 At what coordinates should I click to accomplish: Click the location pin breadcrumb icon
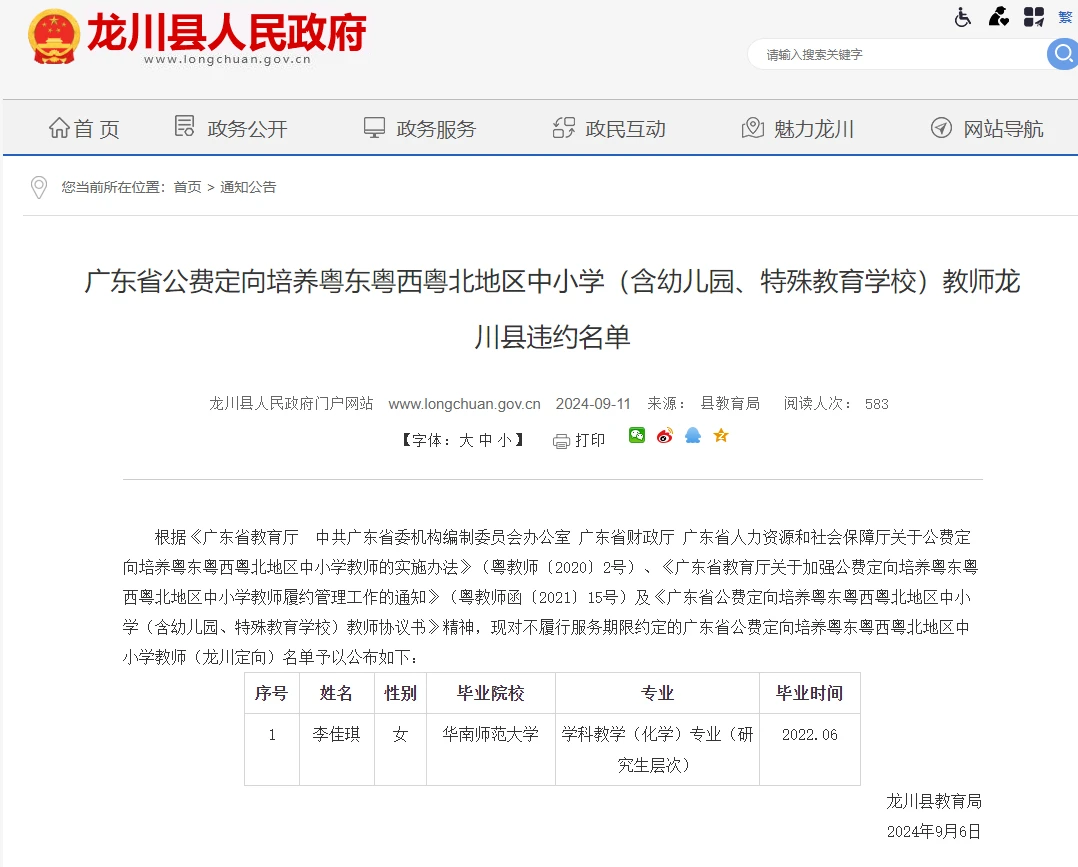[x=39, y=187]
